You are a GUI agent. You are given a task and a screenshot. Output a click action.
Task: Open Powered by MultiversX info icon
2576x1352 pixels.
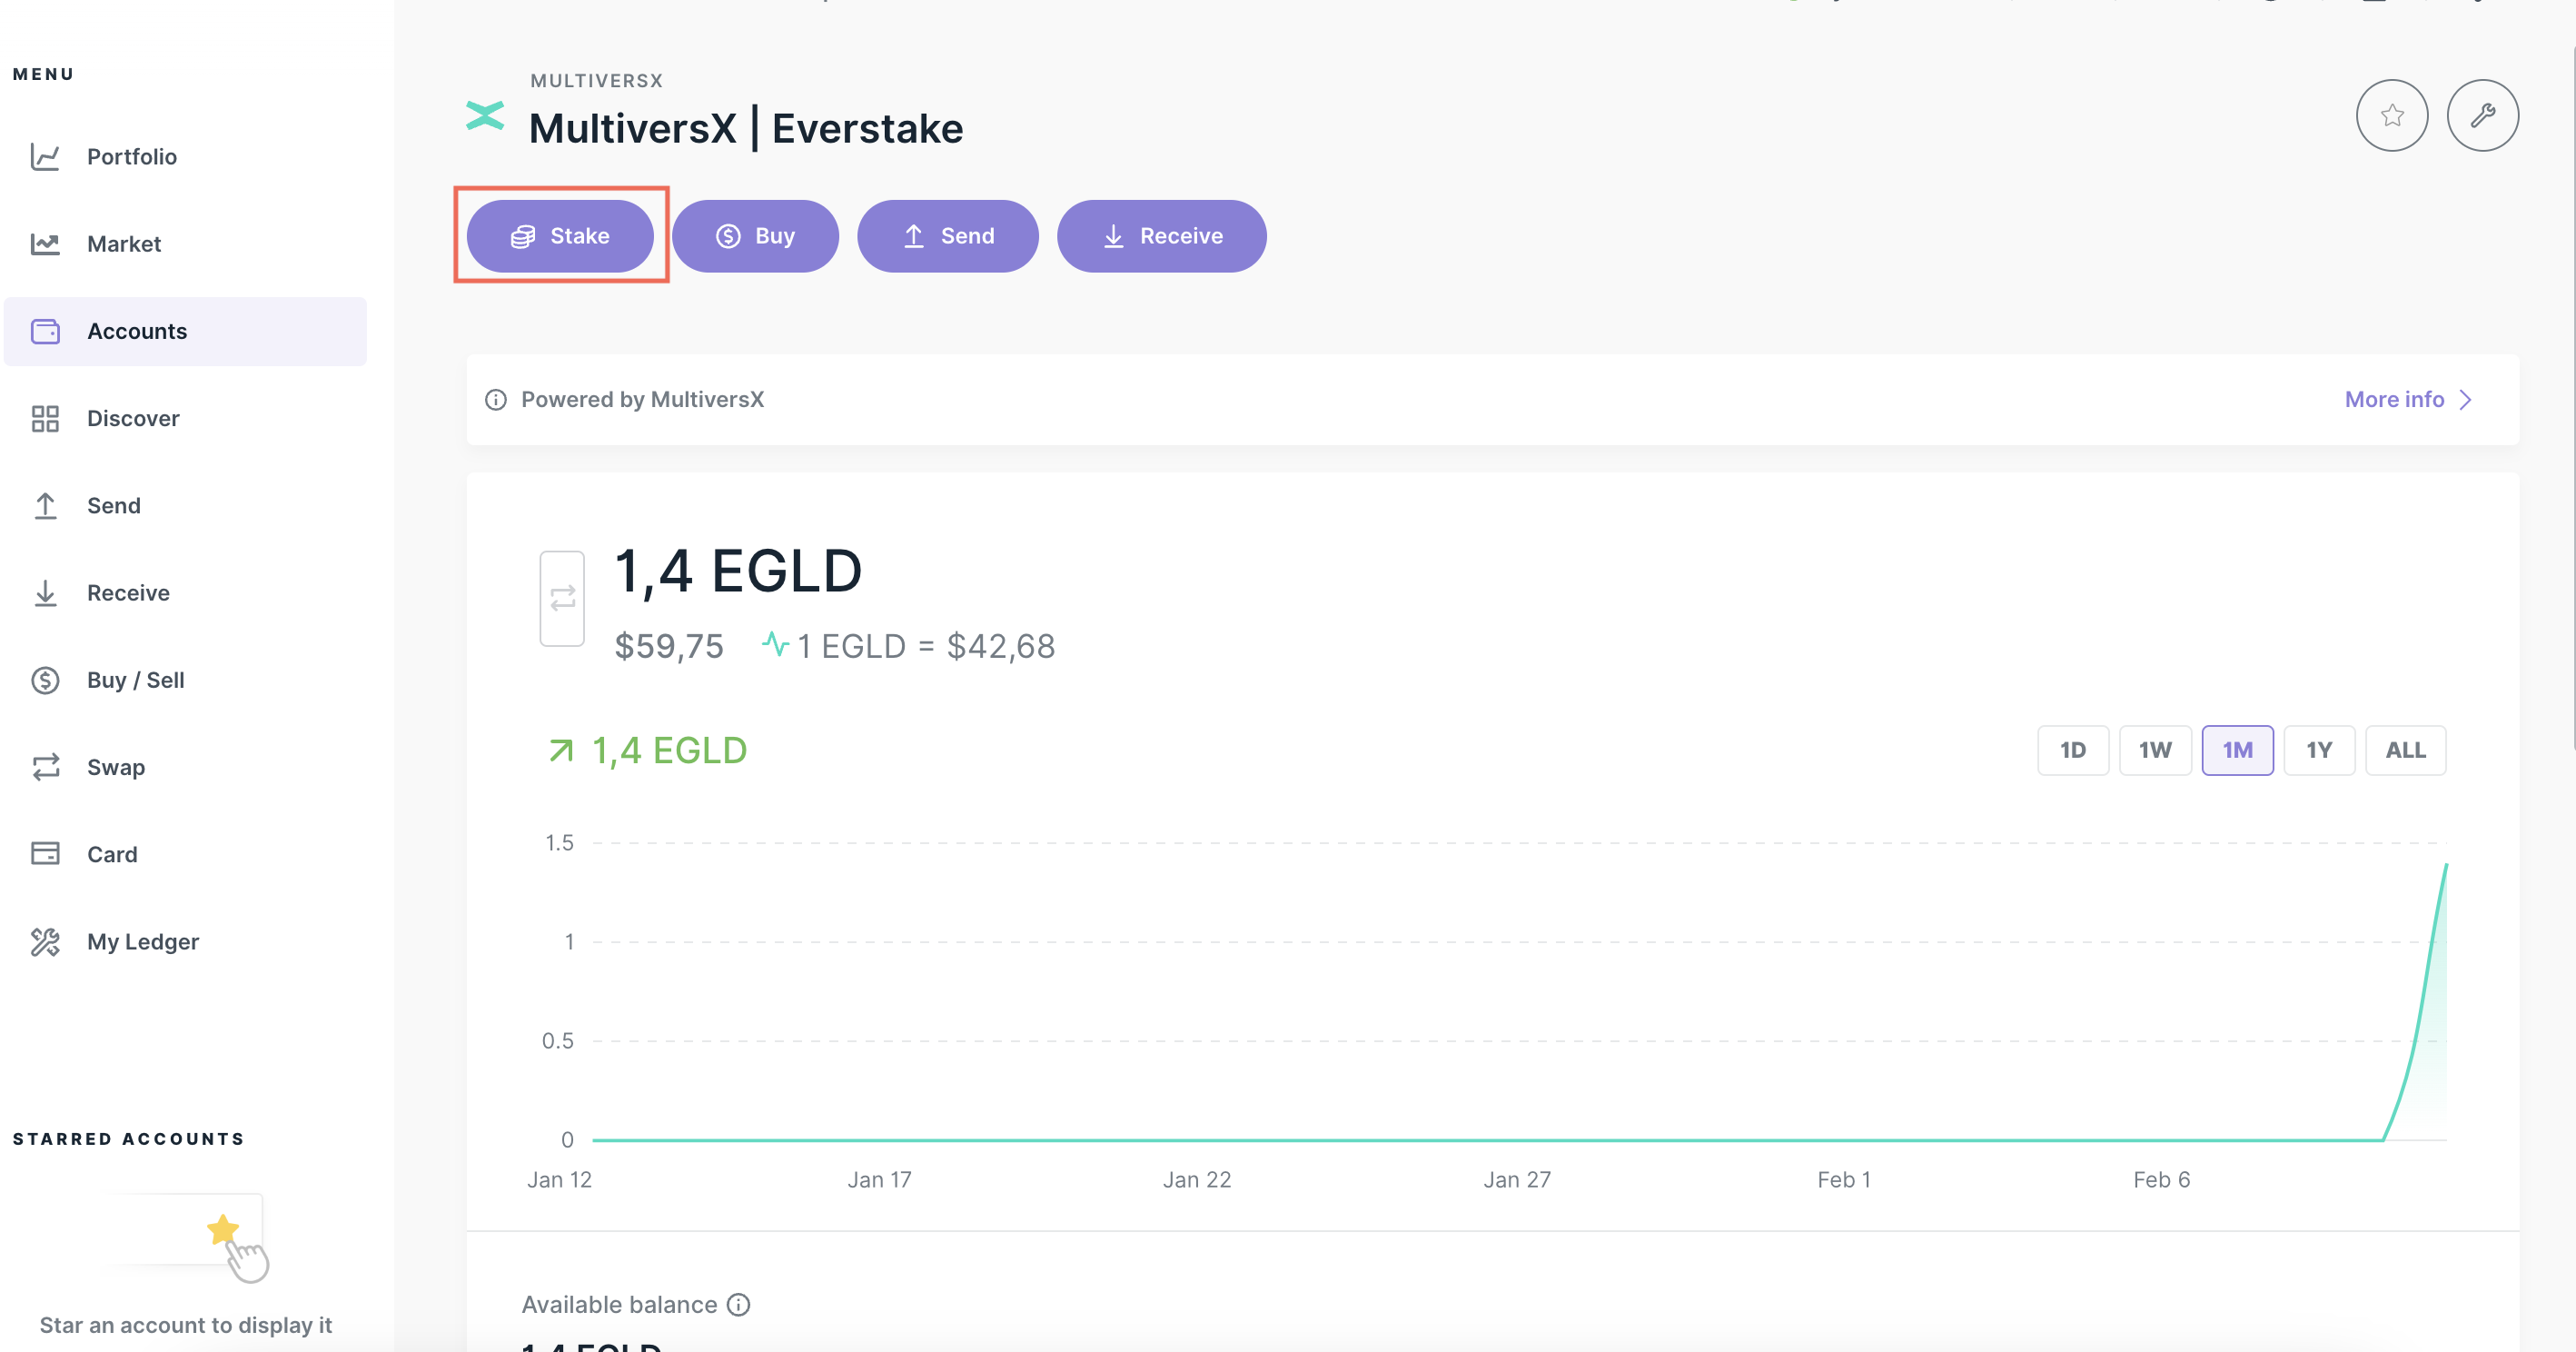point(496,399)
